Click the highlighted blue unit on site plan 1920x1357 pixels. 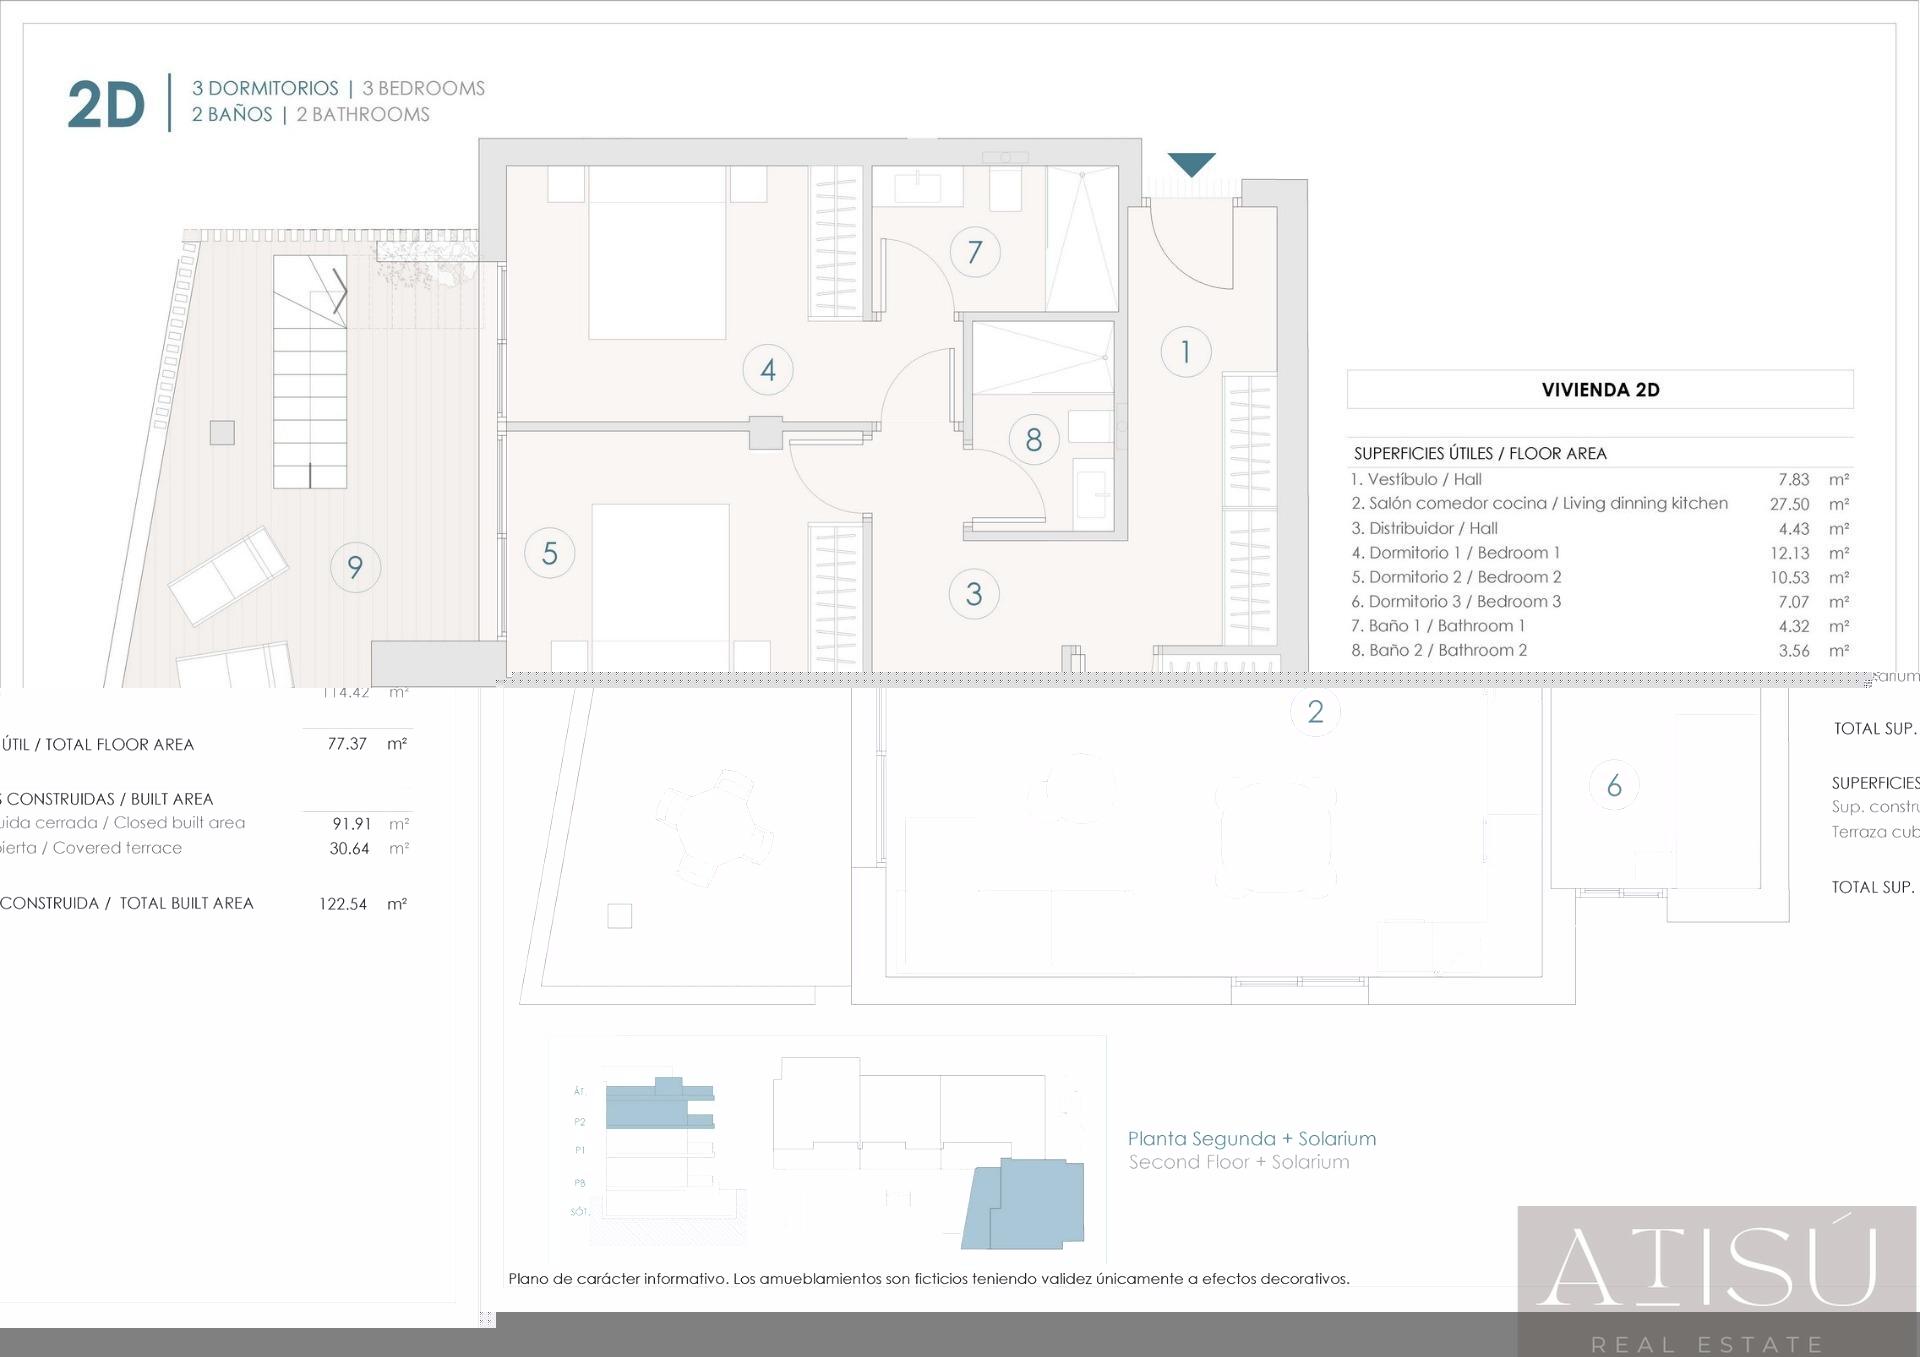1023,1204
